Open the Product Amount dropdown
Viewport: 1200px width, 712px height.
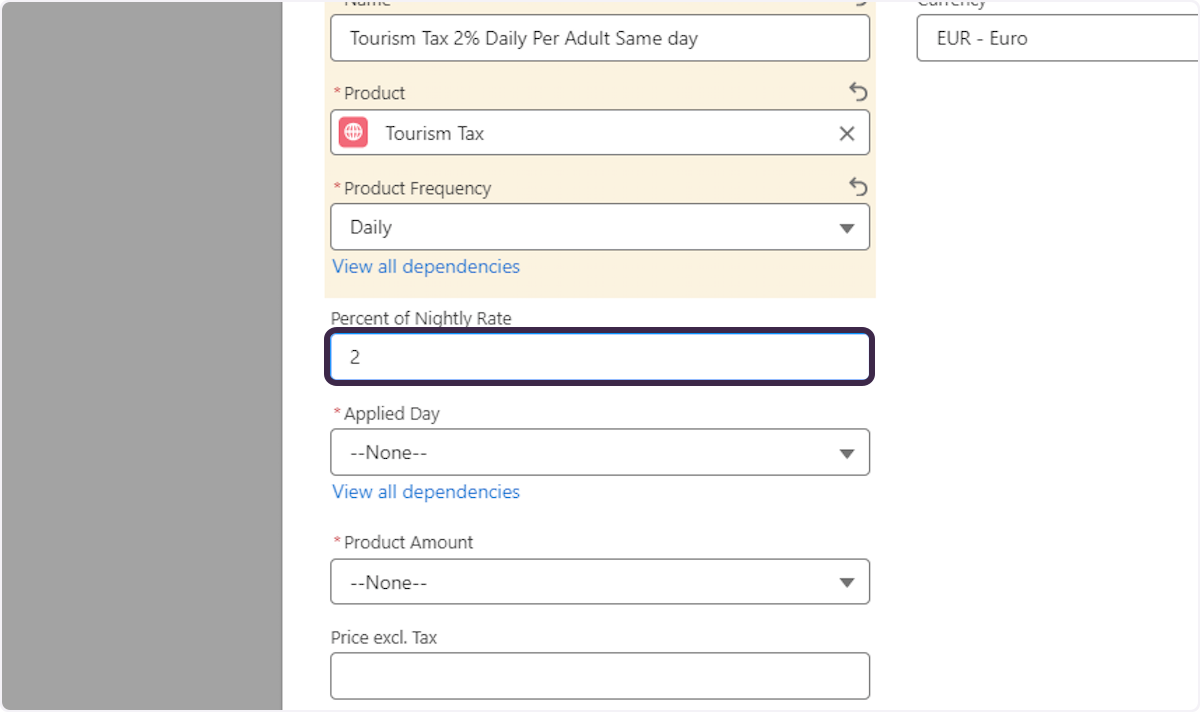(x=600, y=582)
